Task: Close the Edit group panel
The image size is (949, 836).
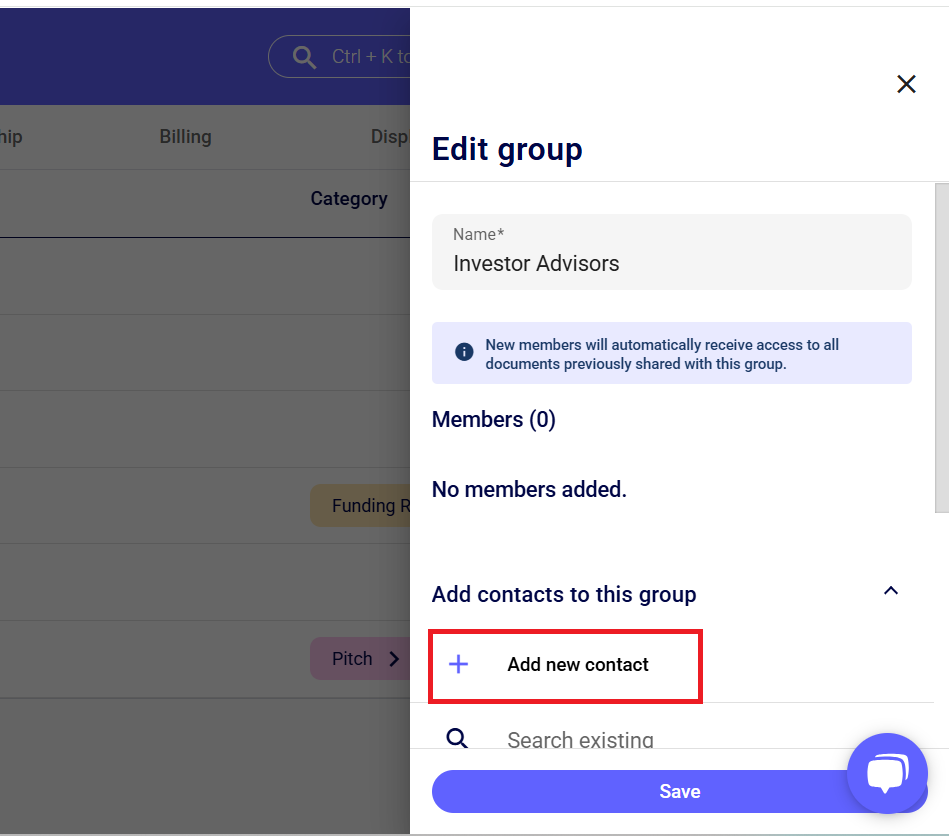Action: 906,84
